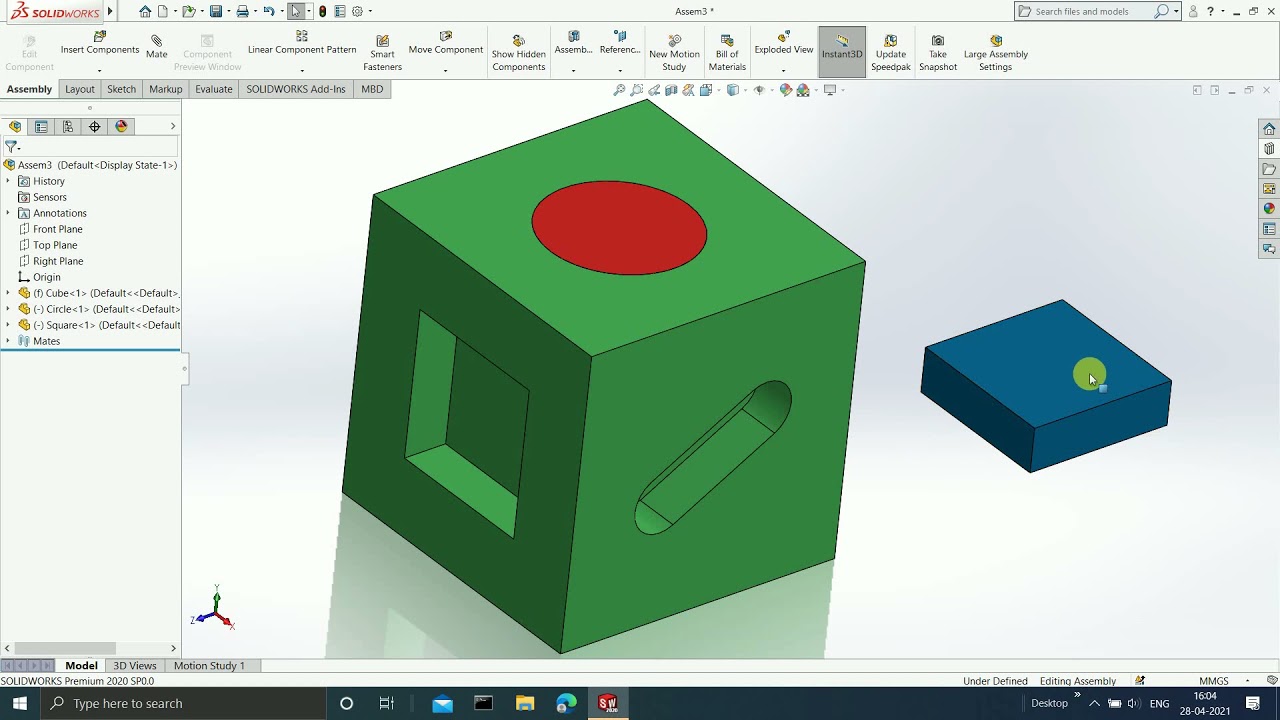Expand the Circle<1> component

[8, 309]
